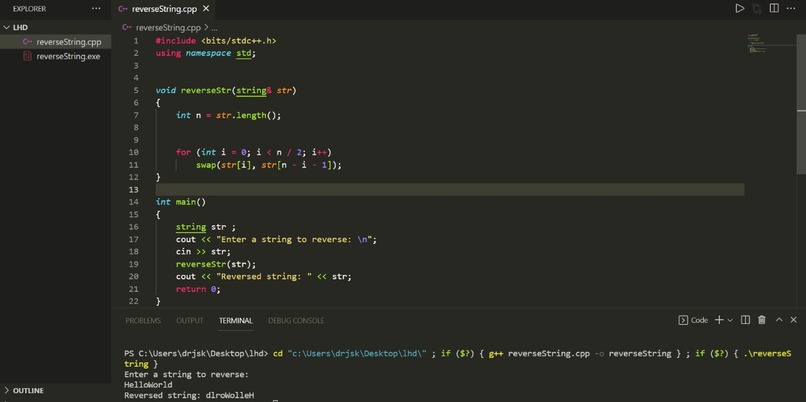Split the terminal panel
The height and width of the screenshot is (402, 806).
tap(745, 320)
